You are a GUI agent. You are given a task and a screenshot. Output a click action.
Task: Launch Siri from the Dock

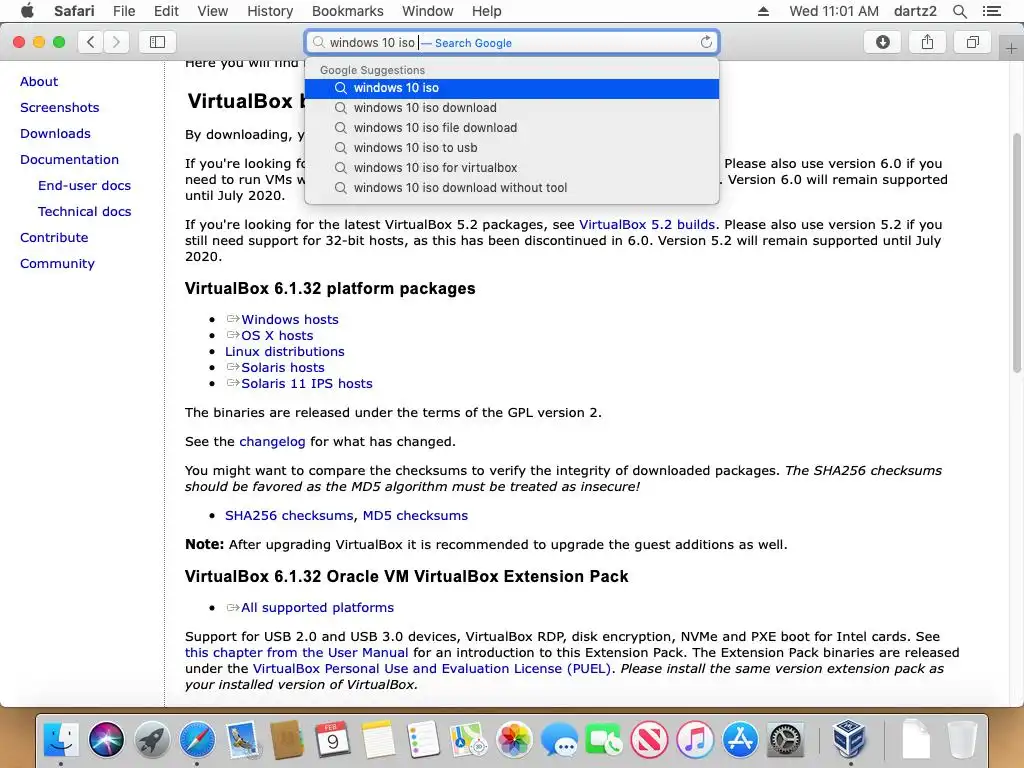[106, 739]
